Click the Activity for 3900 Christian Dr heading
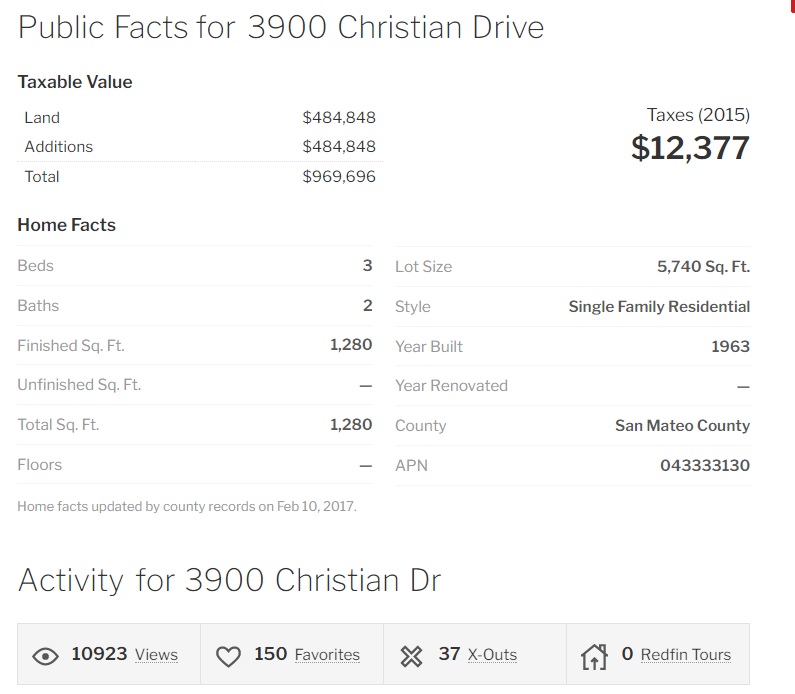This screenshot has width=795, height=694. click(x=229, y=580)
